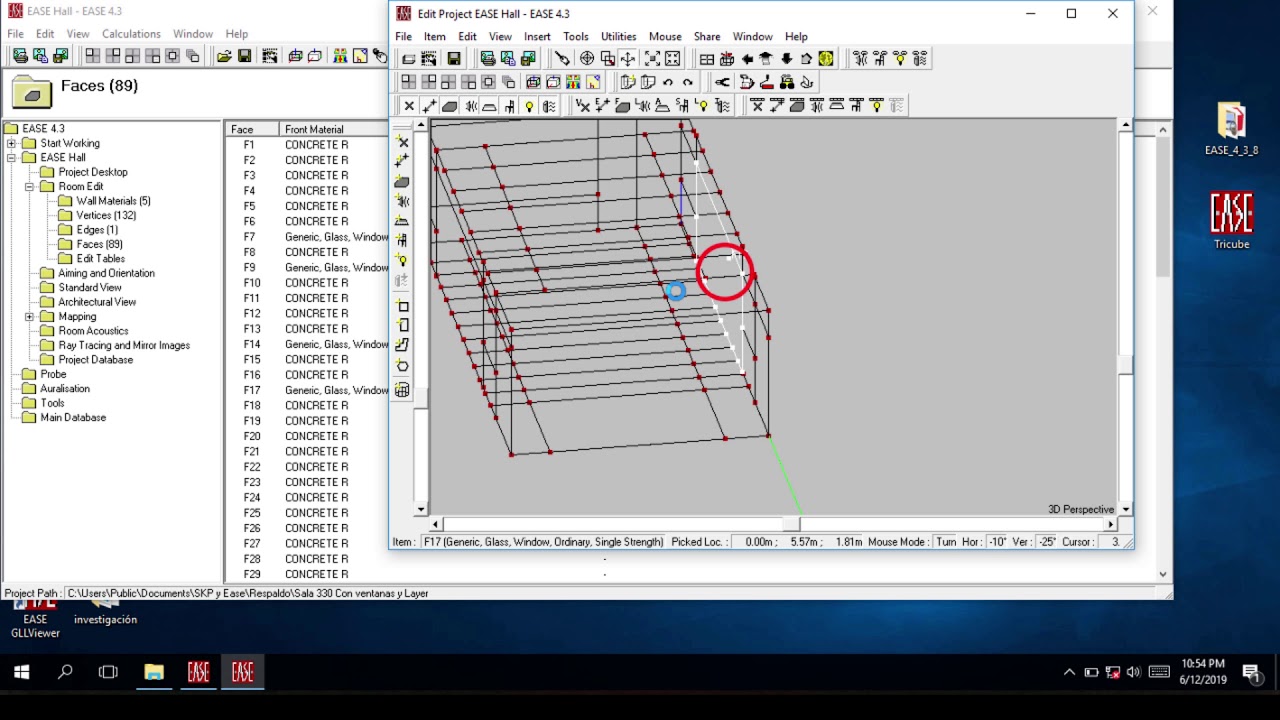Open the Share menu in Edit Project window
Image resolution: width=1280 pixels, height=720 pixels.
pyautogui.click(x=707, y=37)
